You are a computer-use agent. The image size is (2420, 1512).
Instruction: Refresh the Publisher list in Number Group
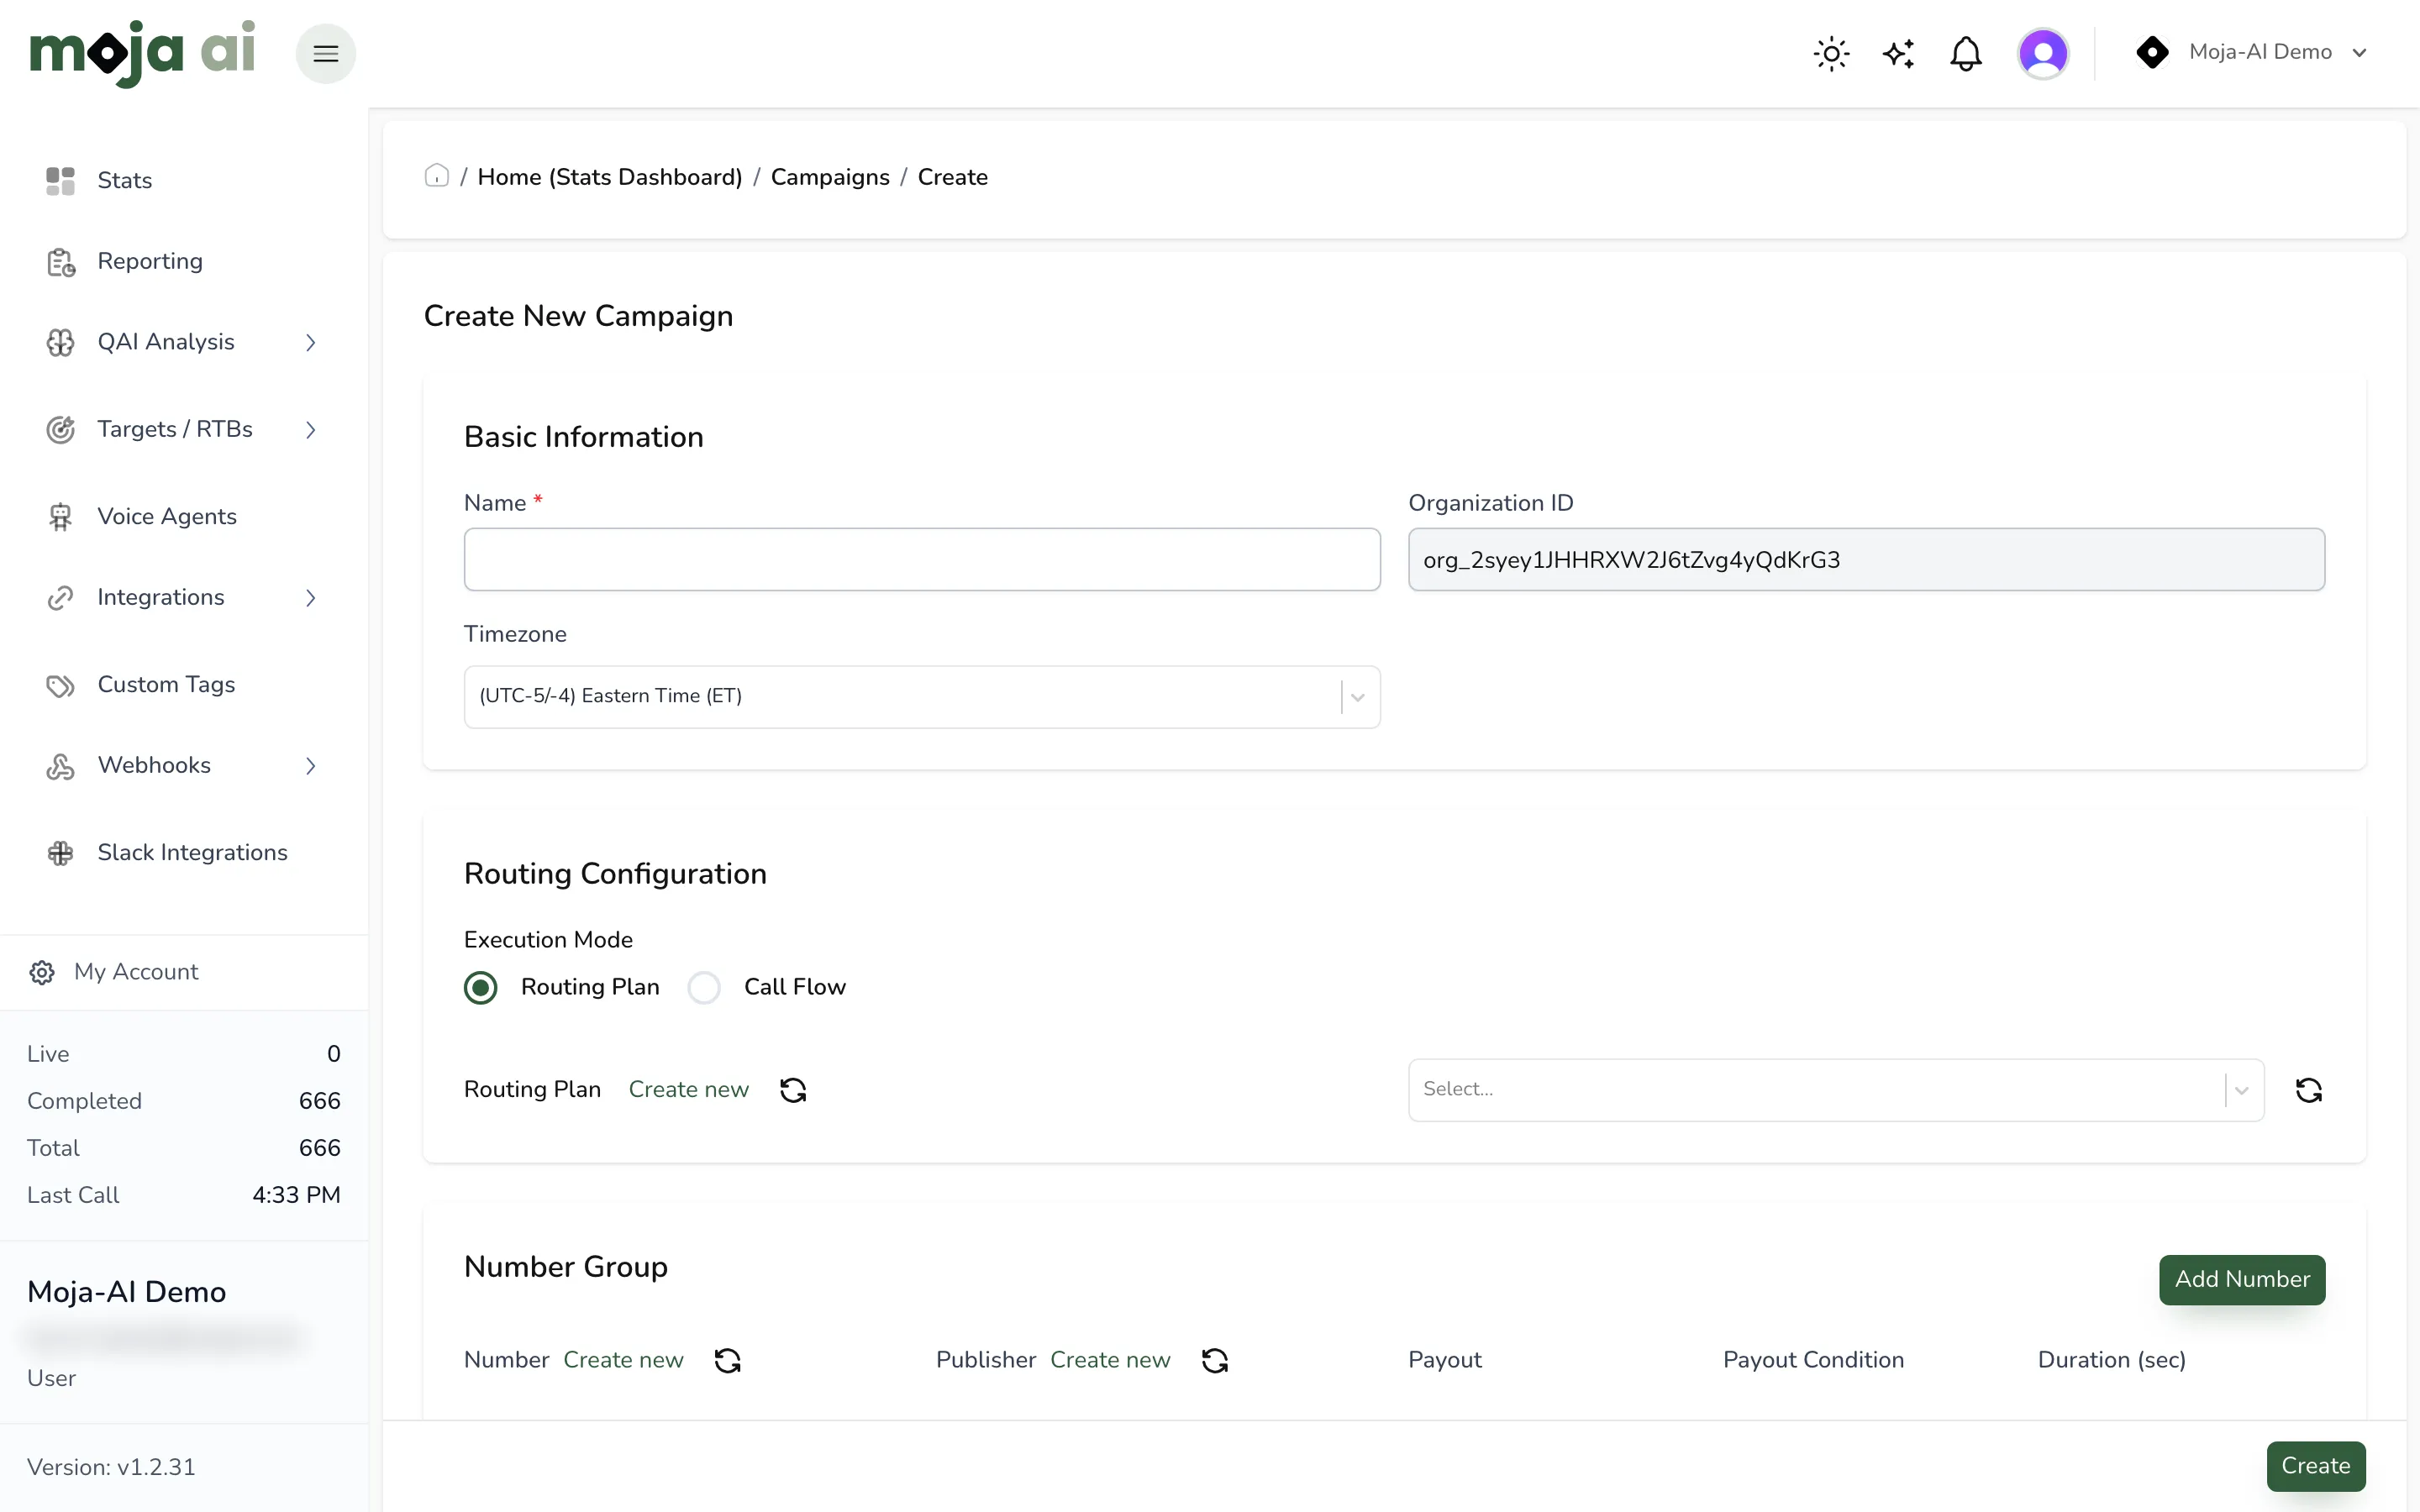(1215, 1361)
